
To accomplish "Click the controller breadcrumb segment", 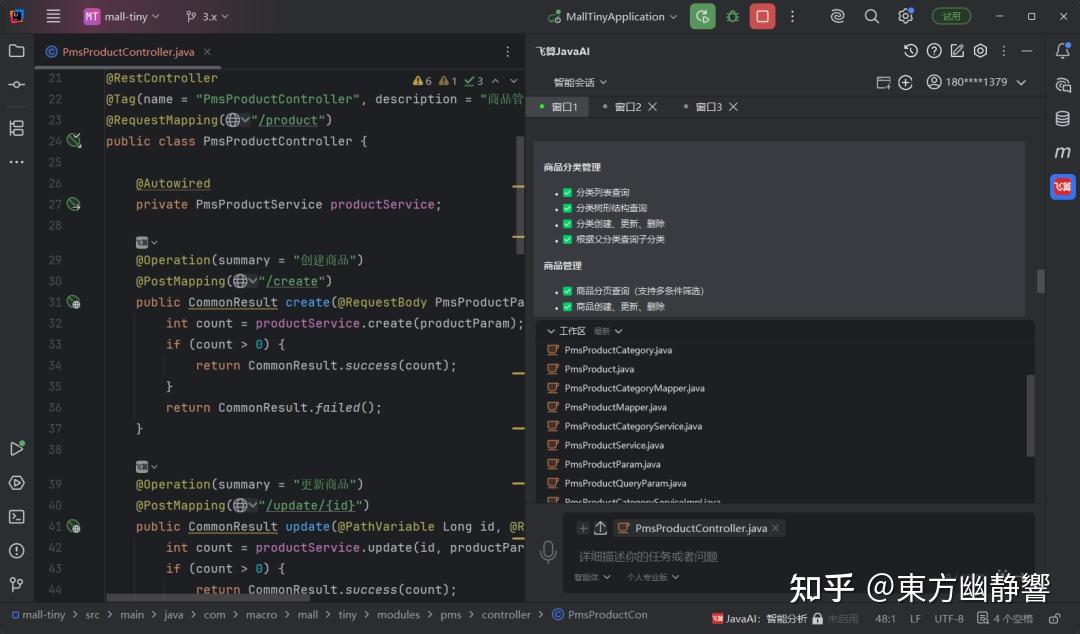I will pos(506,615).
